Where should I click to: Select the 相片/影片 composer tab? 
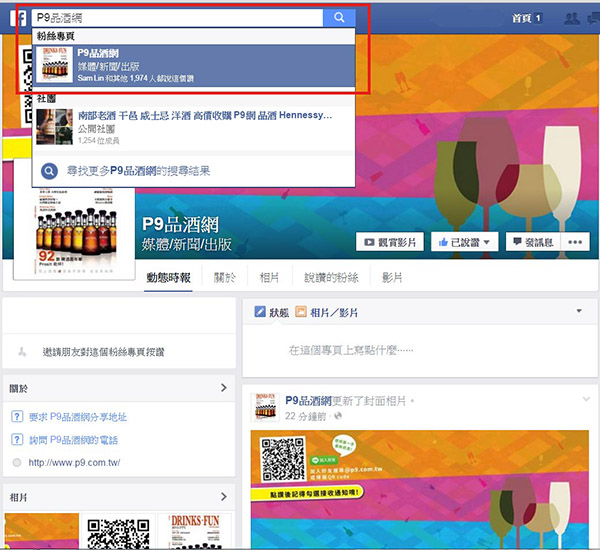pyautogui.click(x=327, y=312)
